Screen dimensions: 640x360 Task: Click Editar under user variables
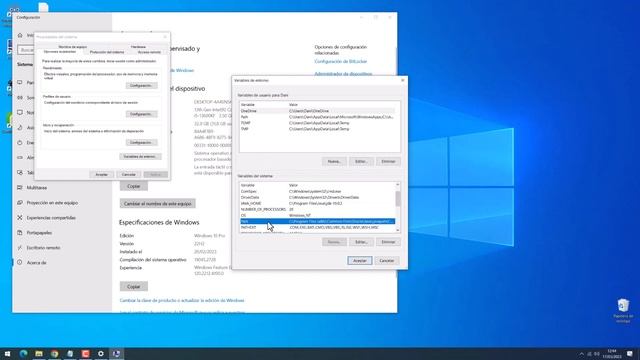tap(361, 162)
